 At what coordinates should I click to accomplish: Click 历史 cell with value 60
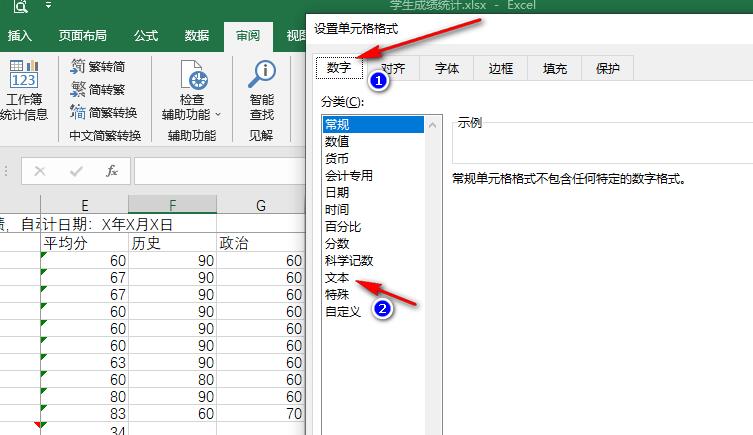click(x=172, y=413)
